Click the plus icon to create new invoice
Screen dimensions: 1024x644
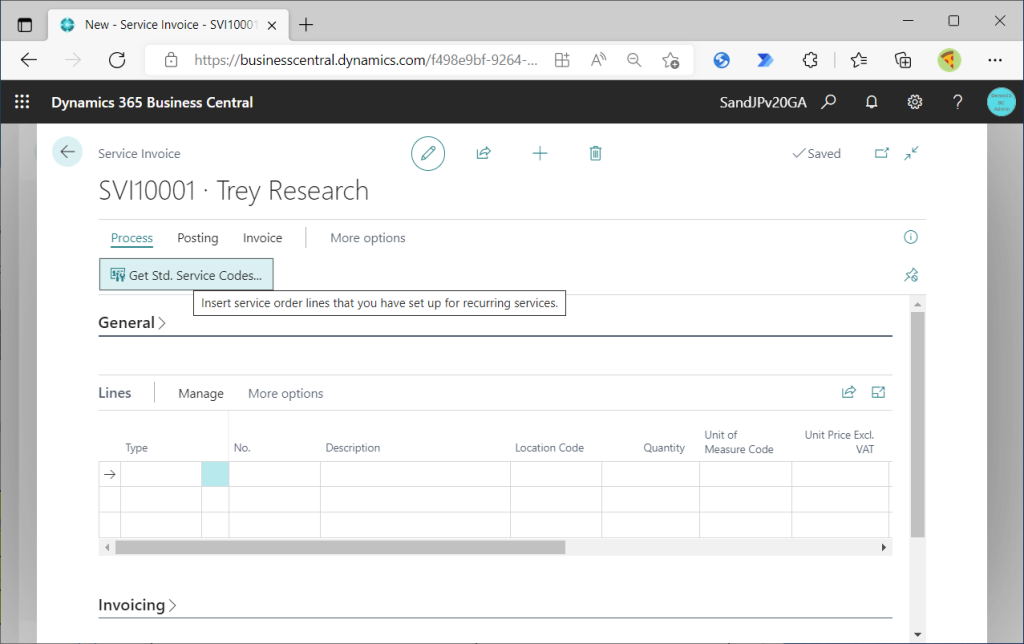(539, 153)
